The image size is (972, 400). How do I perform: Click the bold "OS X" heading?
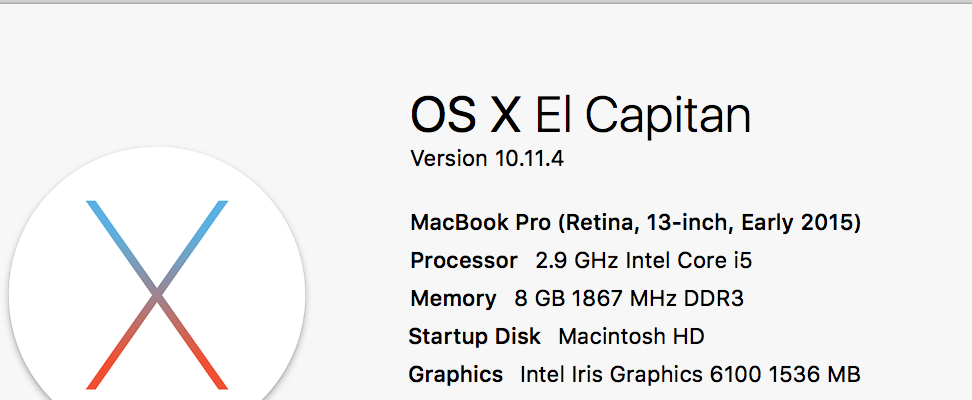[465, 116]
